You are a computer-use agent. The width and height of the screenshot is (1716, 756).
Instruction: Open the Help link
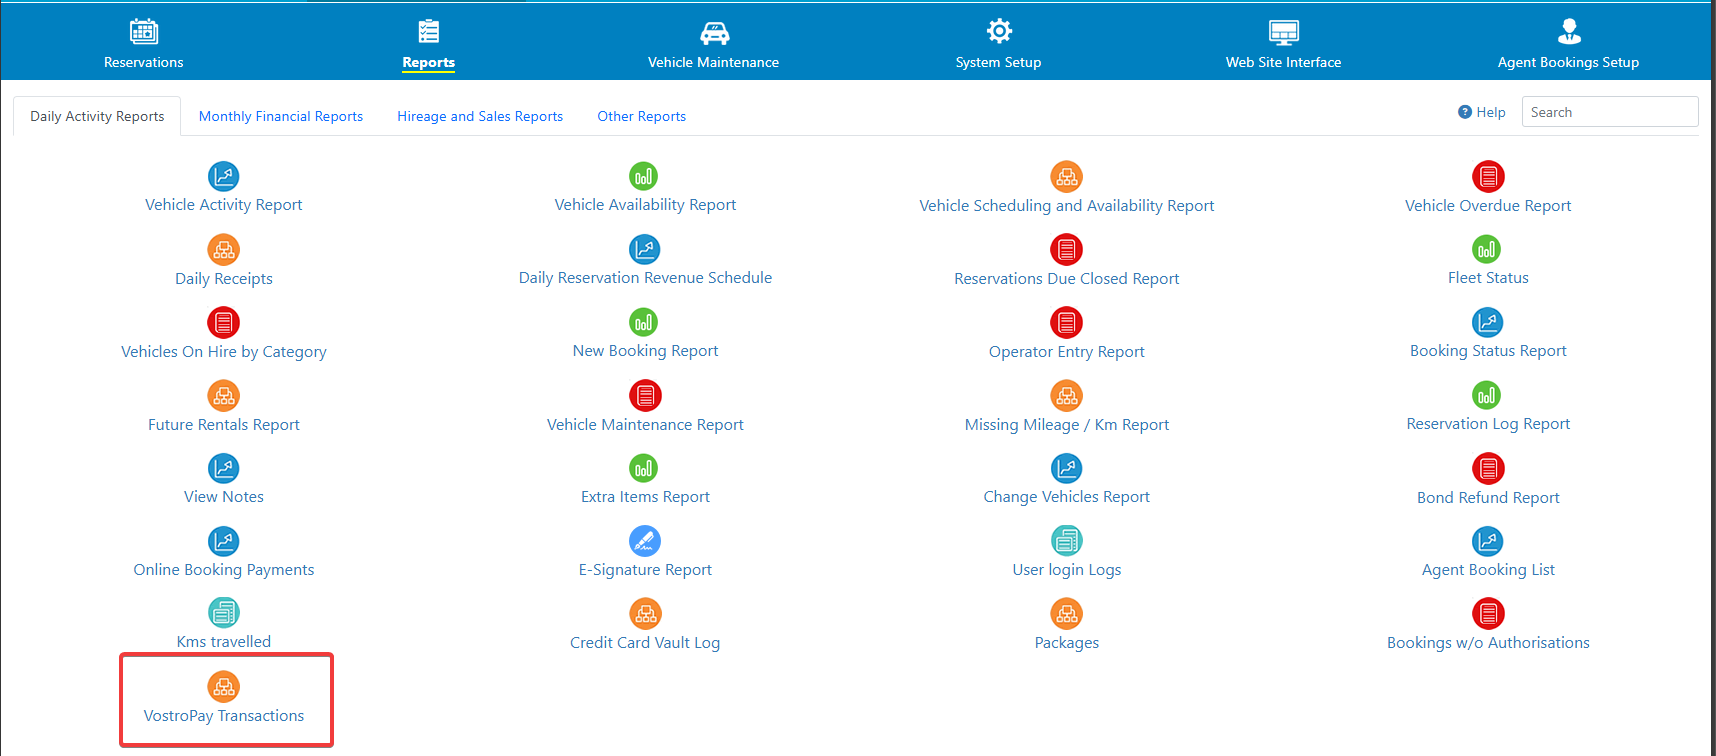click(x=1482, y=112)
